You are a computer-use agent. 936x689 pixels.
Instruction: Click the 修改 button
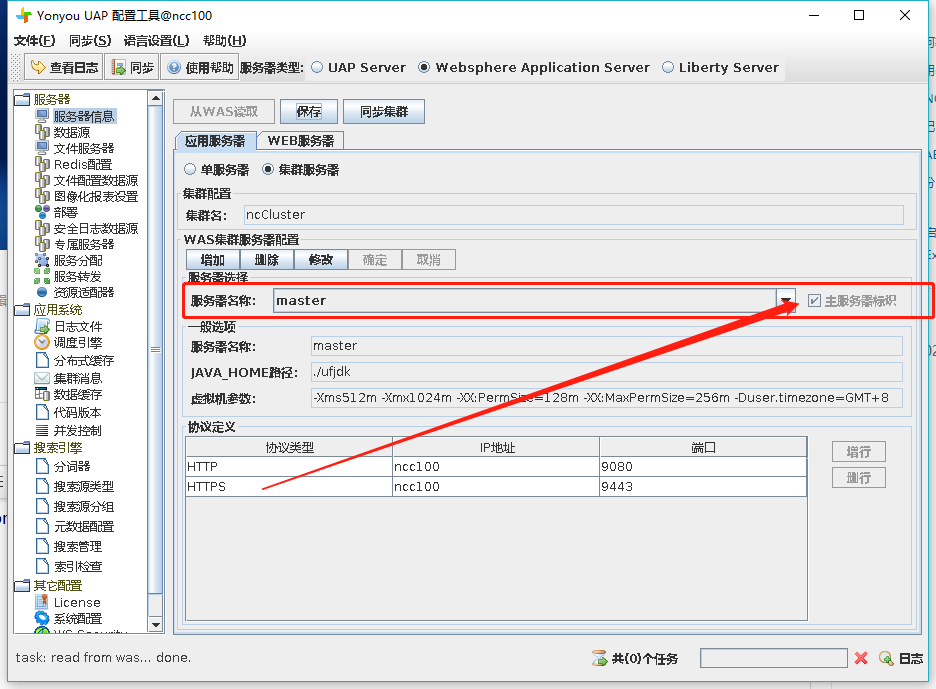[321, 260]
